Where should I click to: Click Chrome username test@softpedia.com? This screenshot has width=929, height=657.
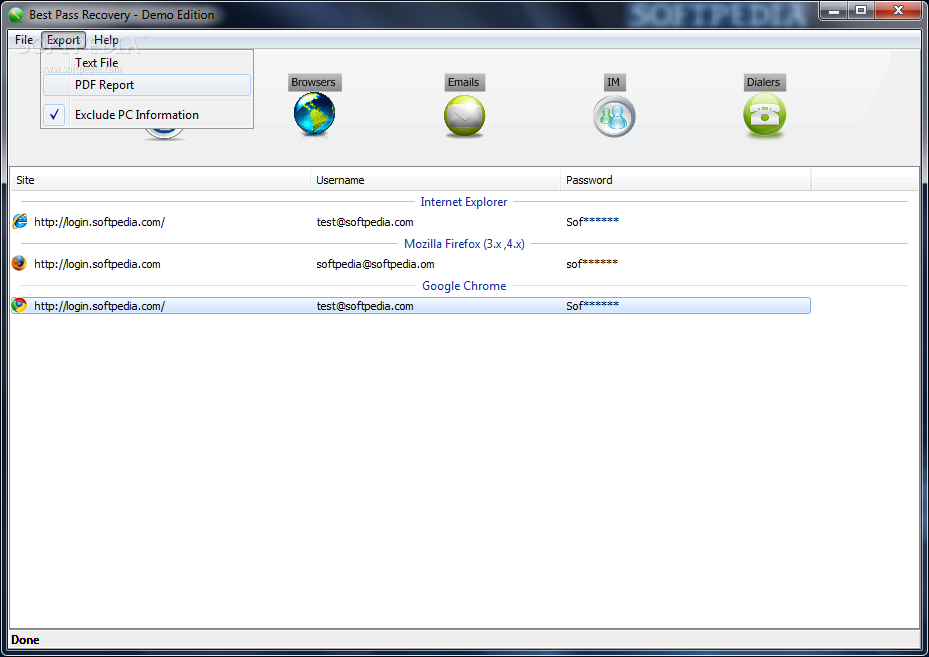coord(365,306)
